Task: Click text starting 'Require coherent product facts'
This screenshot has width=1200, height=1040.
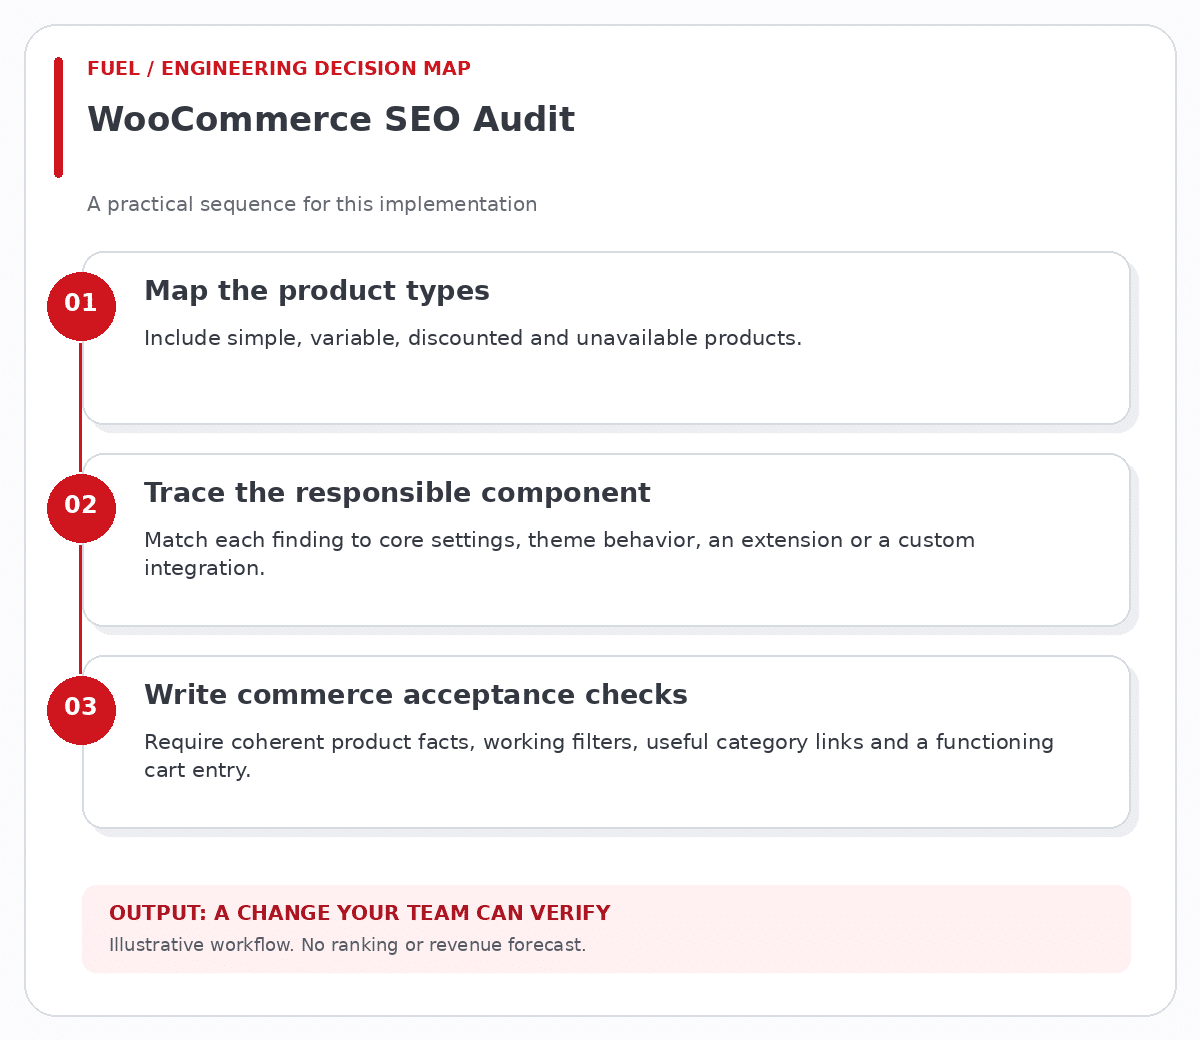Action: click(599, 756)
